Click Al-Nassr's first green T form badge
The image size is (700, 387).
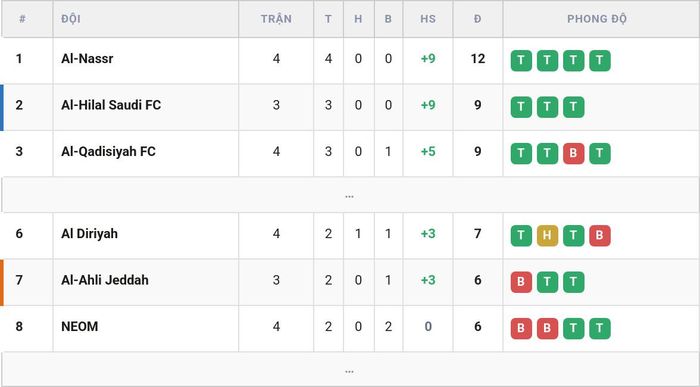521,61
